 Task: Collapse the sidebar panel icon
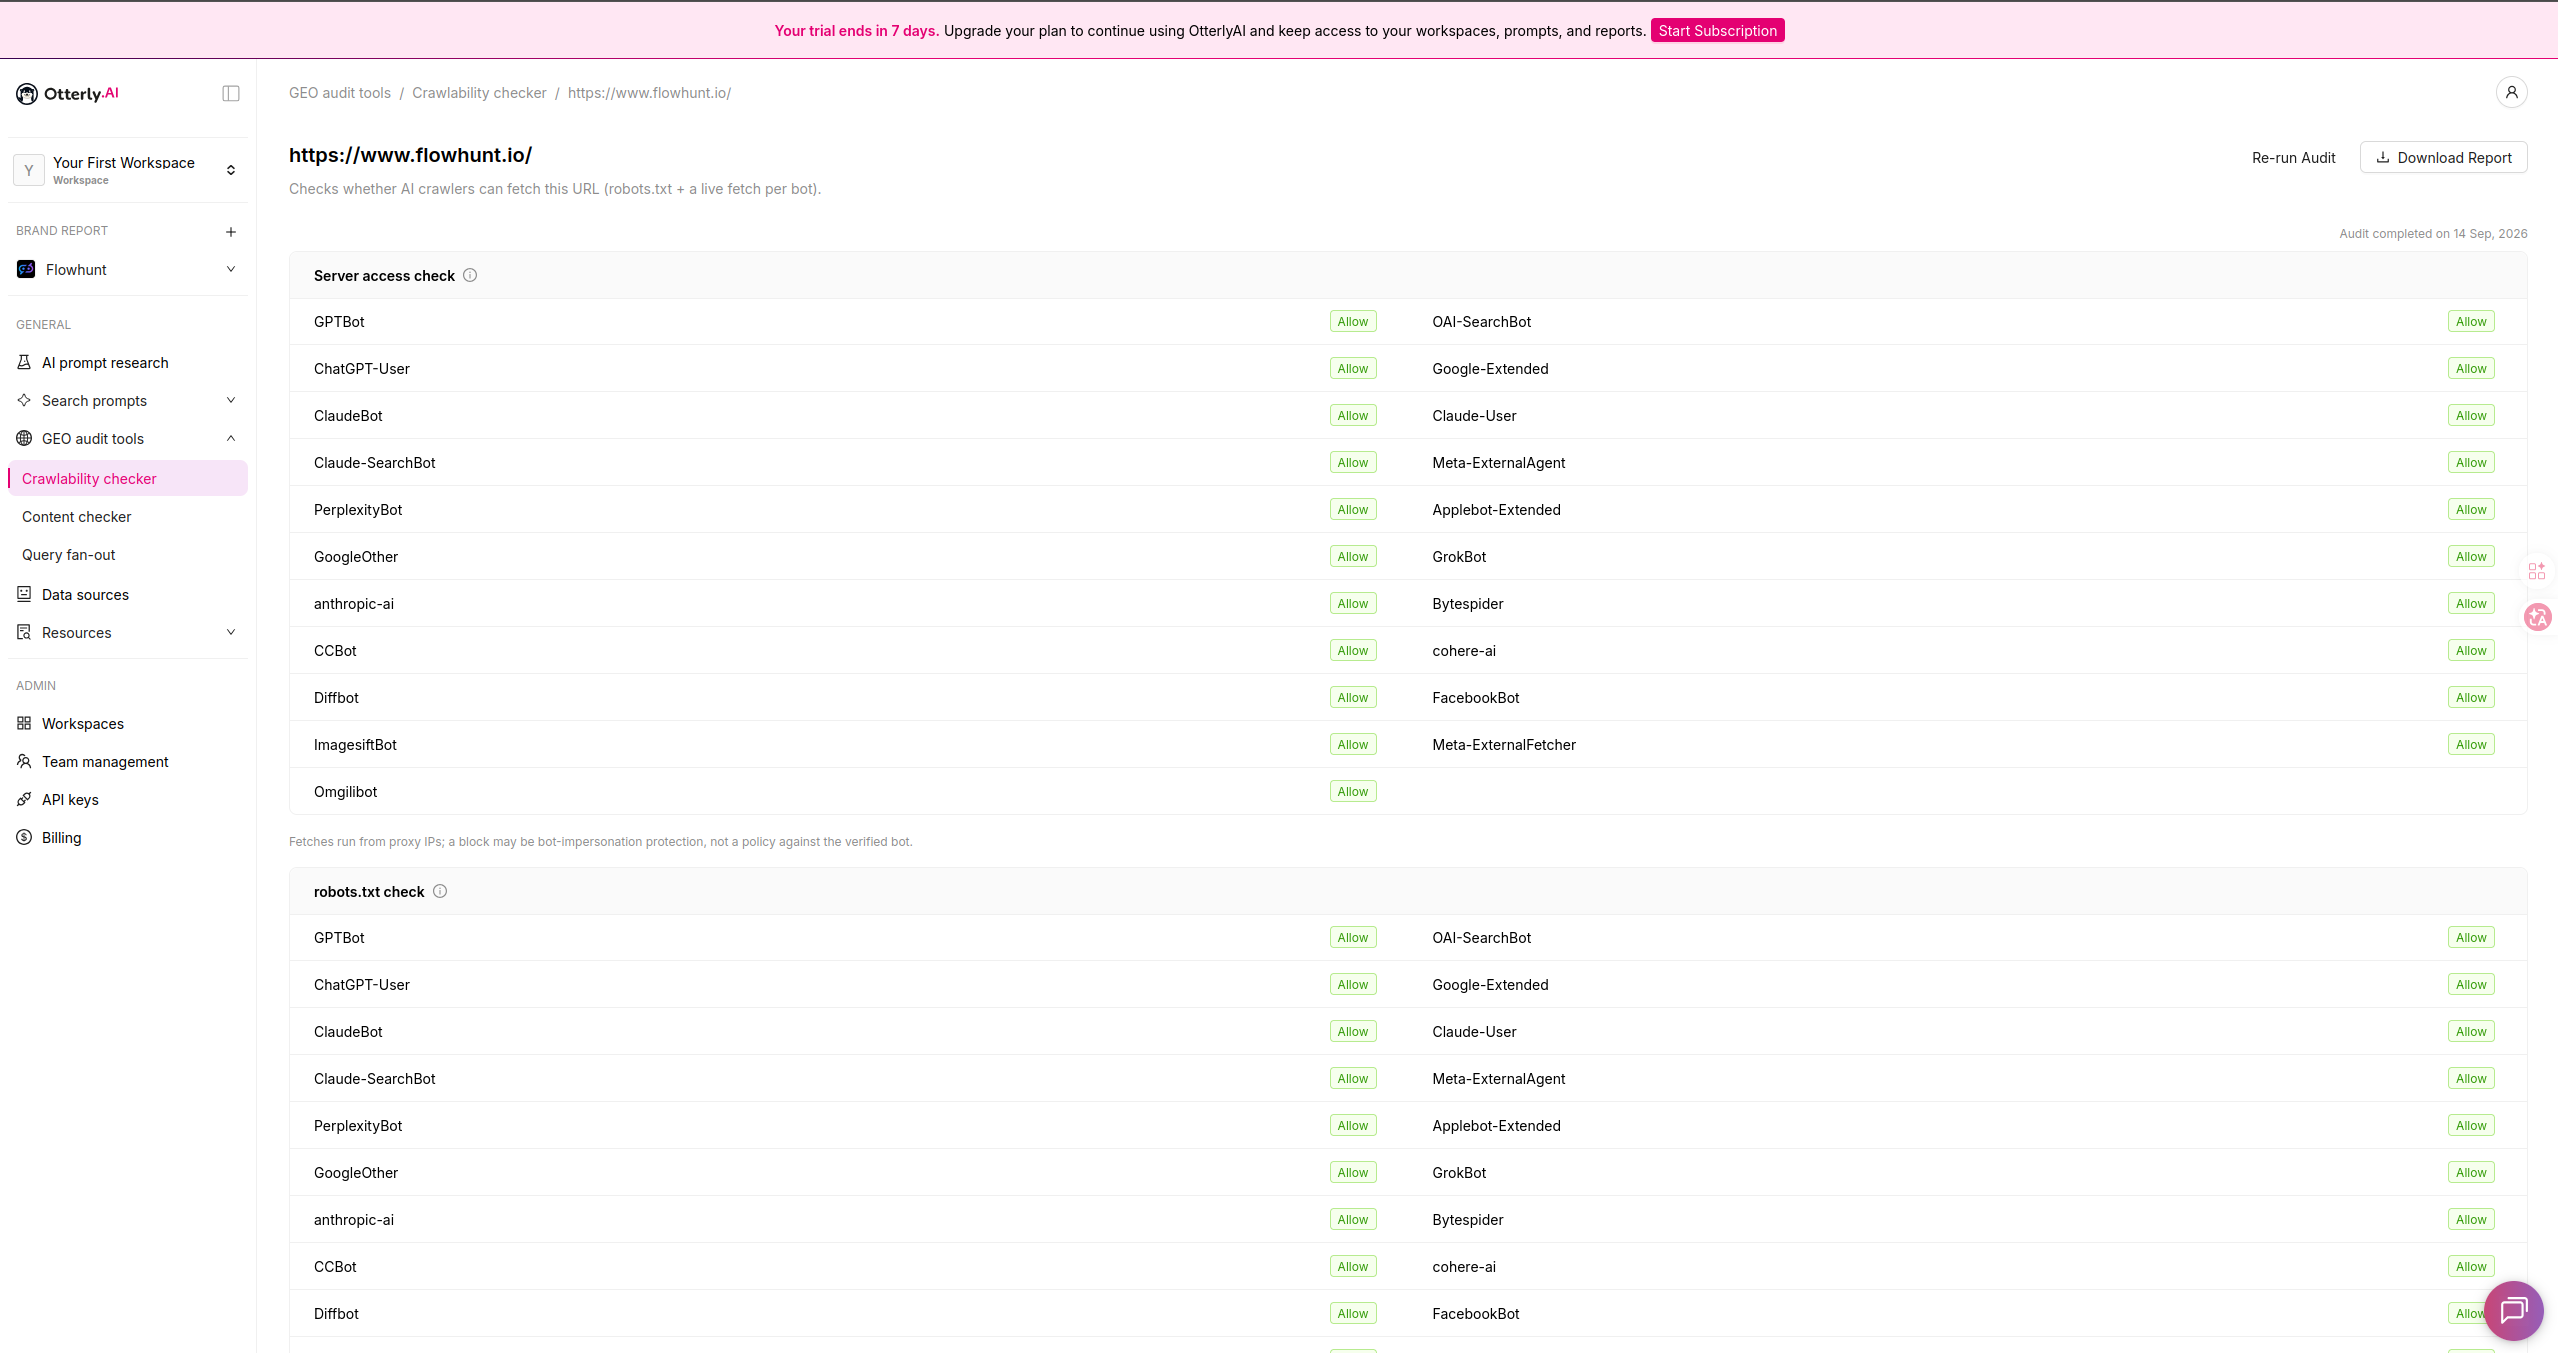pos(231,93)
